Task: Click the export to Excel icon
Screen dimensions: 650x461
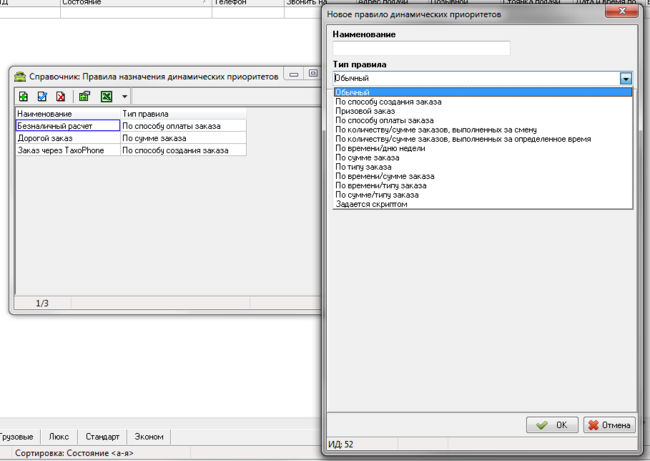Action: tap(107, 97)
